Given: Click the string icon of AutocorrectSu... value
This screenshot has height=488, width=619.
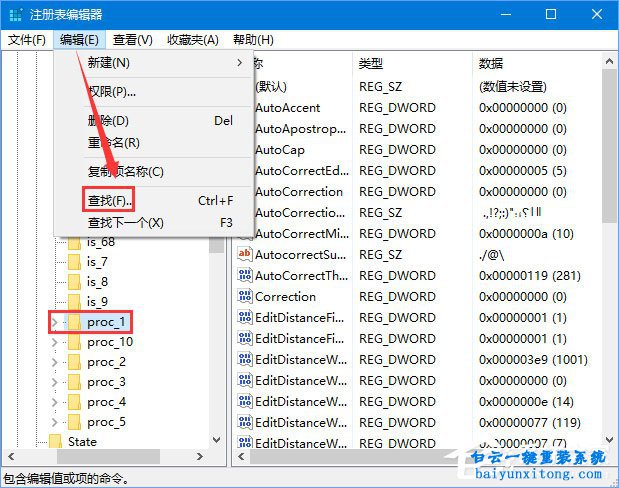Looking at the screenshot, I should [245, 254].
